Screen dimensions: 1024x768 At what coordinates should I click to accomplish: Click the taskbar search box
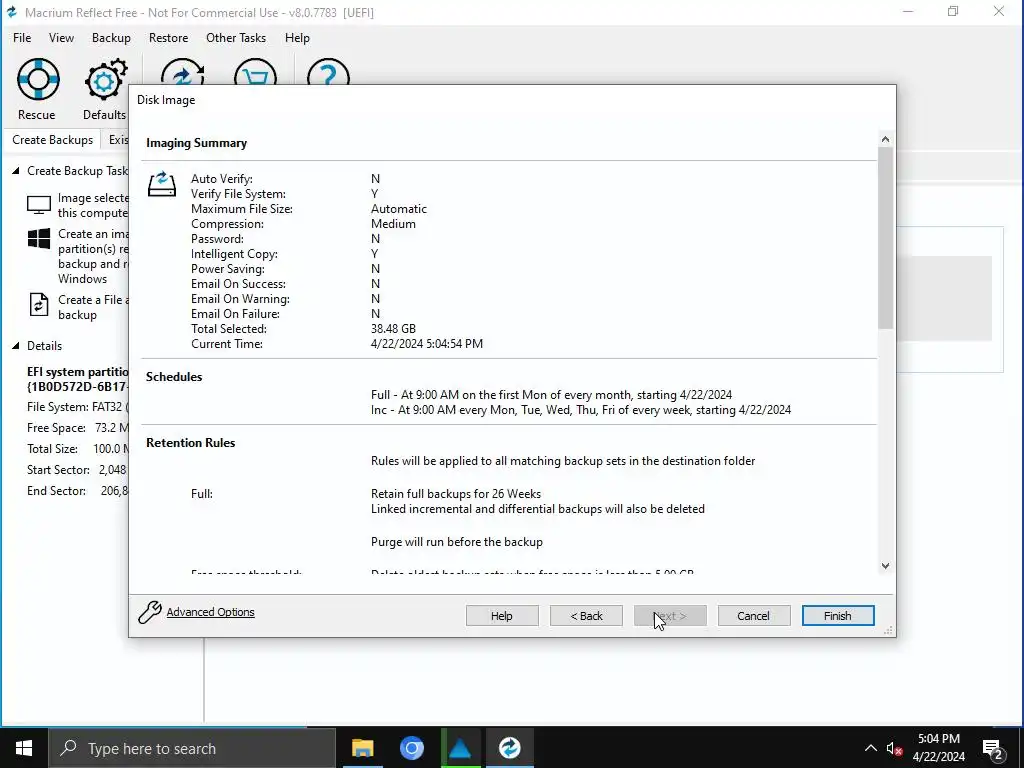(192, 748)
